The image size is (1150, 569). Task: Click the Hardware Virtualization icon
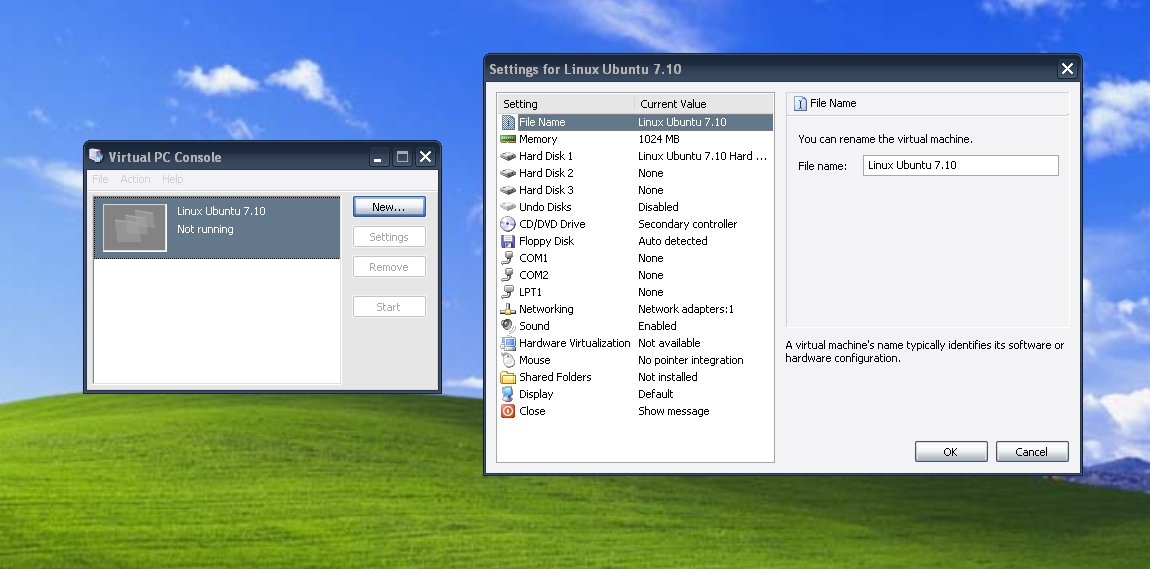click(508, 343)
